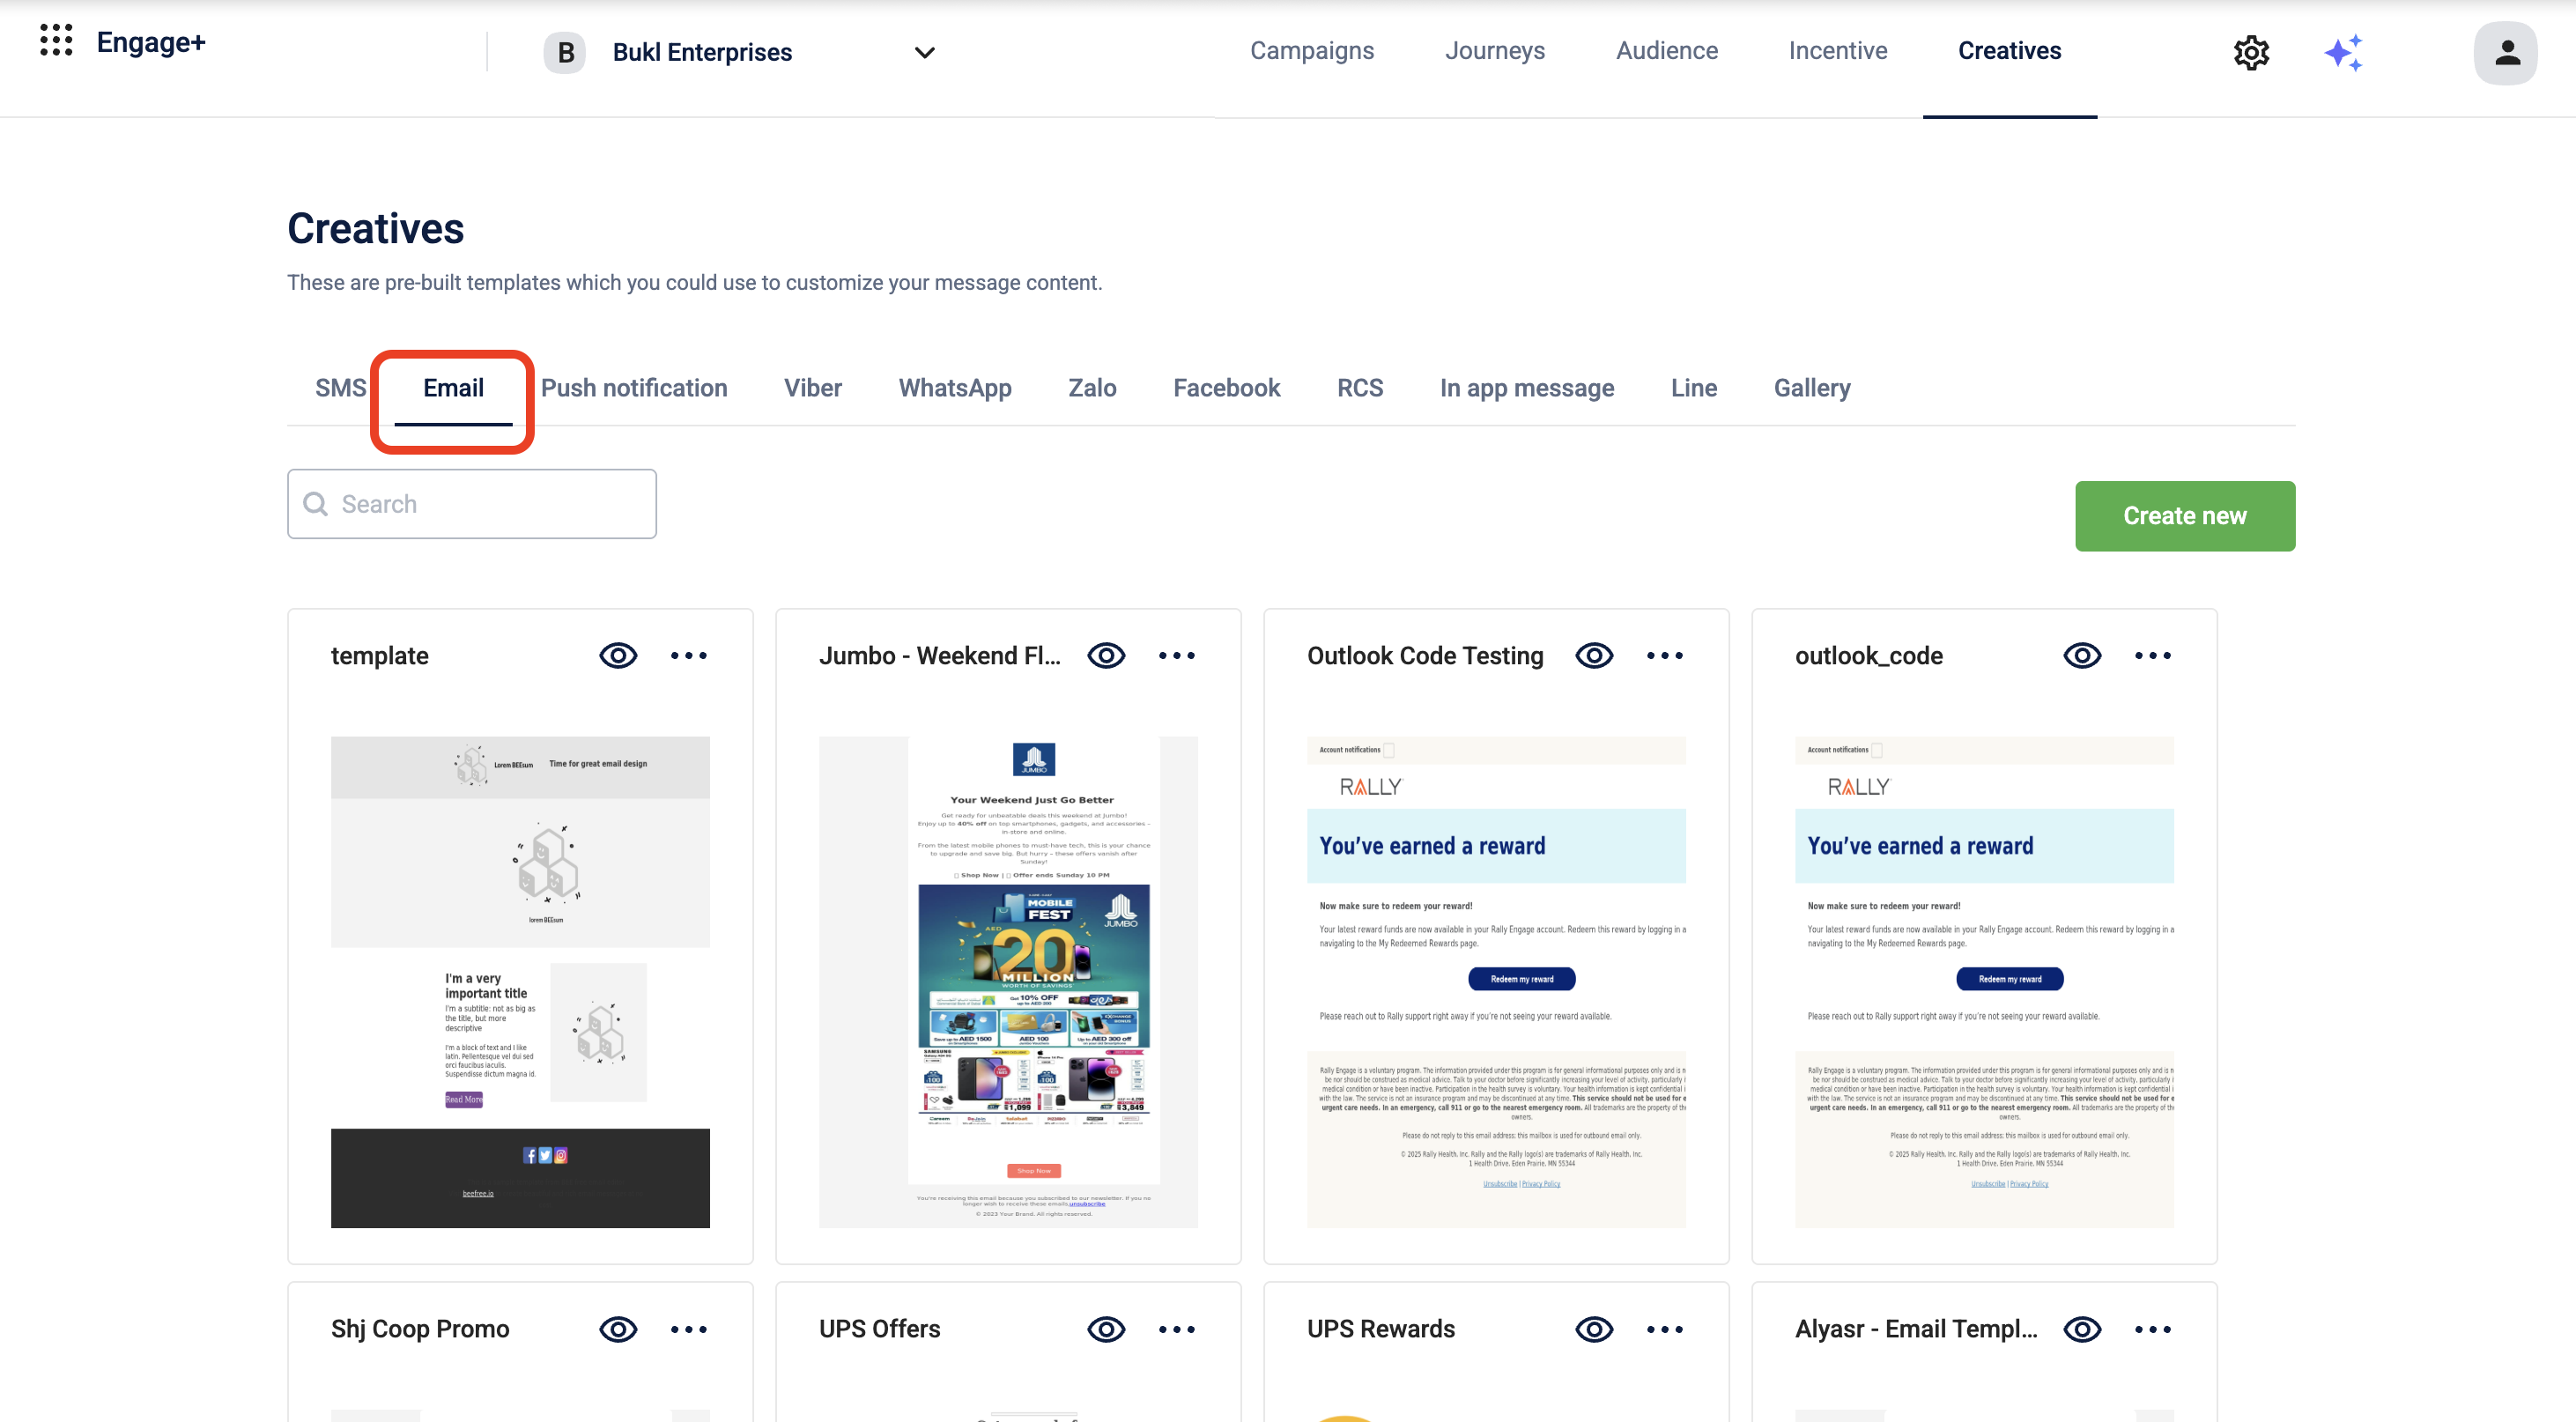Go to Campaigns in top navigation
Viewport: 2576px width, 1422px height.
(x=1311, y=51)
